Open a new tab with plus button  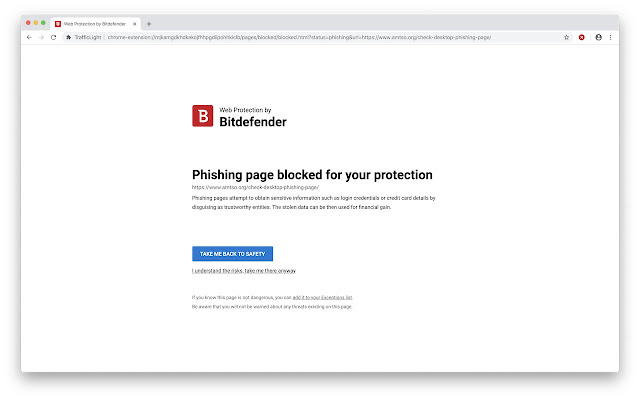(149, 23)
